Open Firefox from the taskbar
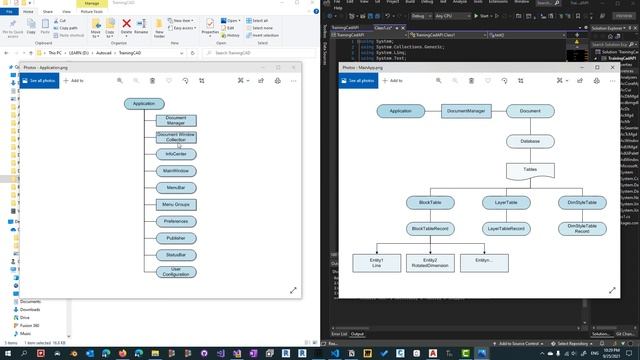The image size is (640, 360). pos(122,353)
